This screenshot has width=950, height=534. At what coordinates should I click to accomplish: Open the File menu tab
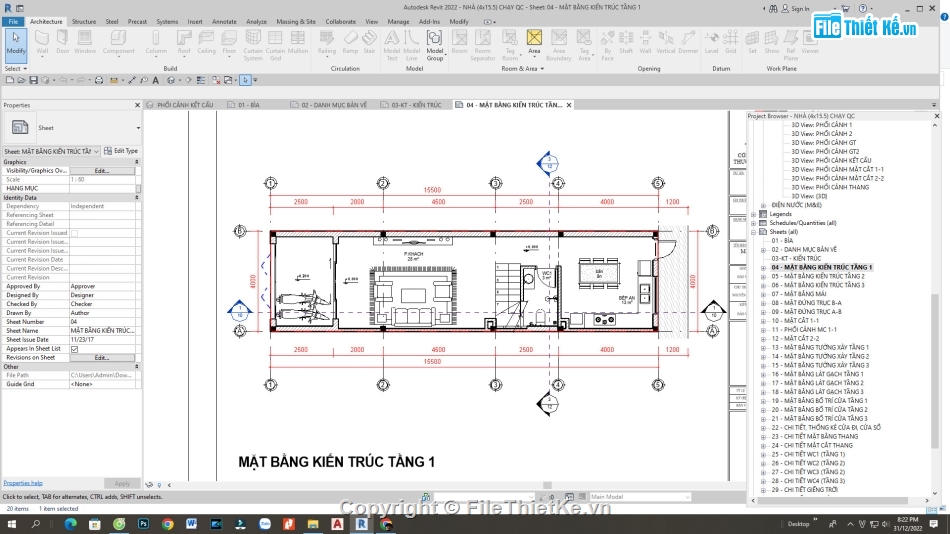click(13, 21)
